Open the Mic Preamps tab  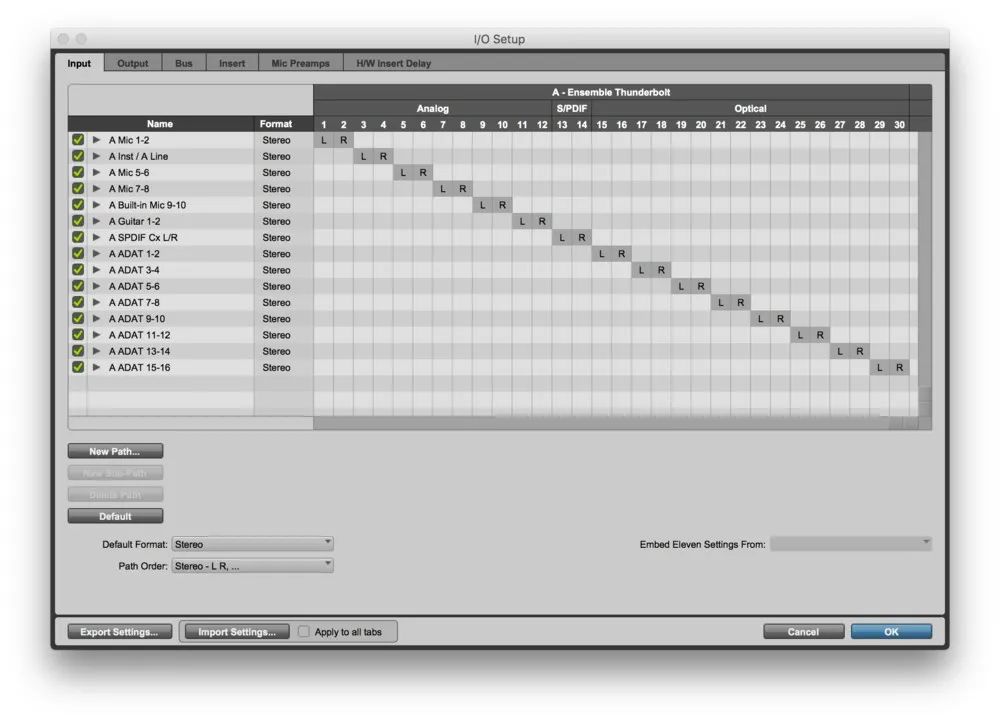300,63
